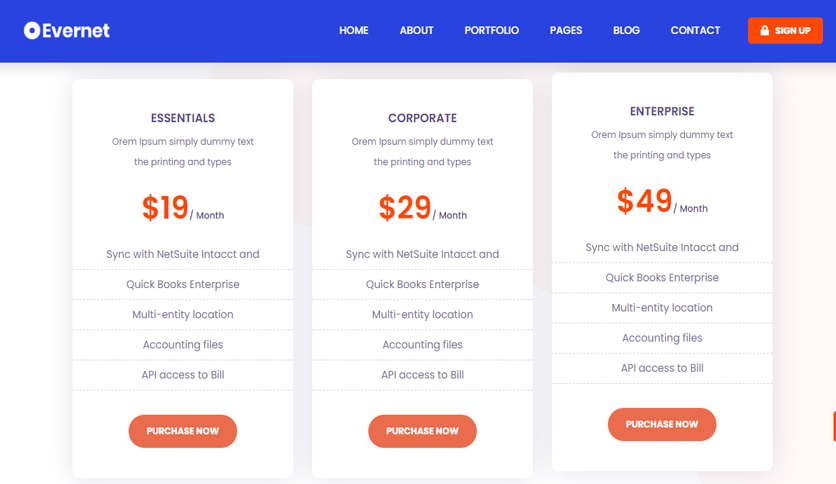Expand the Pages navigation menu
The image size is (836, 484).
tap(566, 30)
